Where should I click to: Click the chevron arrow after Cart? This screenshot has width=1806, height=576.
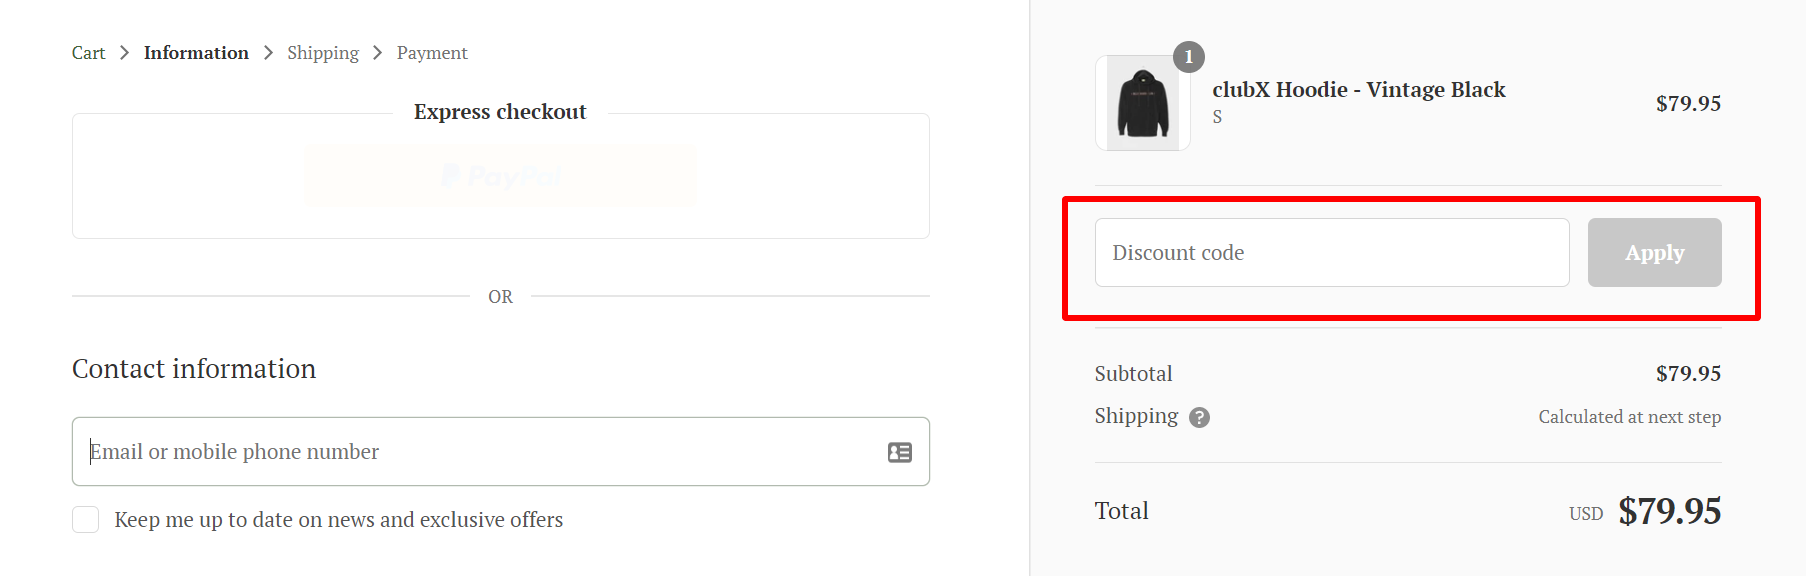tap(124, 53)
